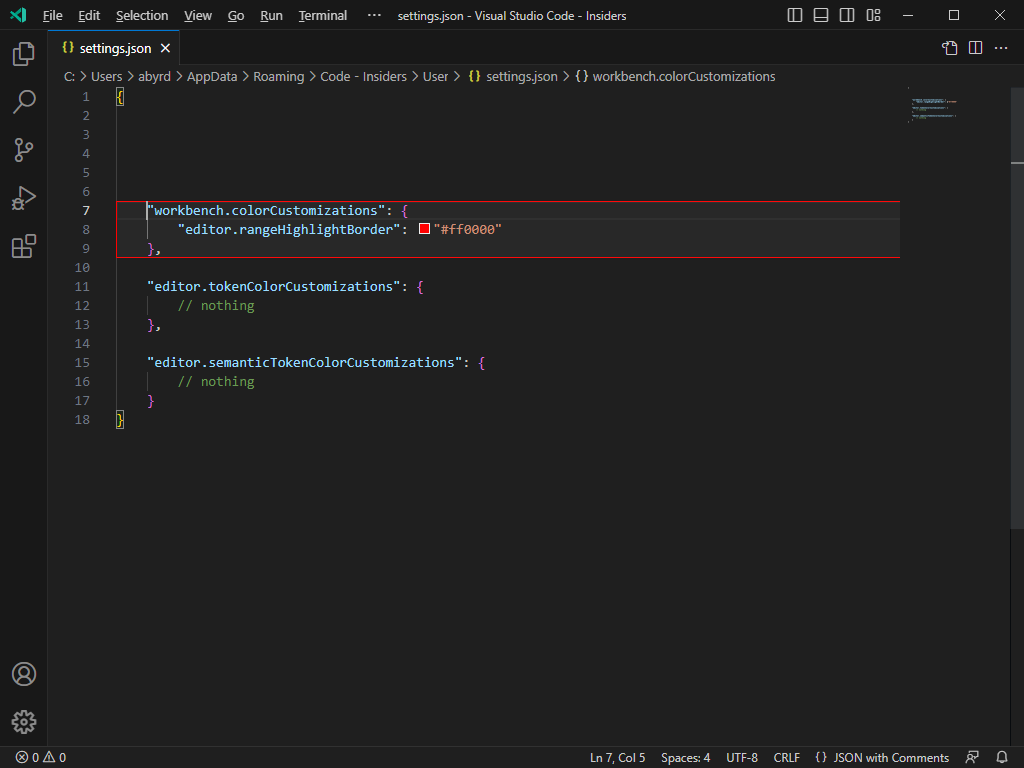Toggle the Panel visibility
1024x768 pixels.
[x=821, y=15]
